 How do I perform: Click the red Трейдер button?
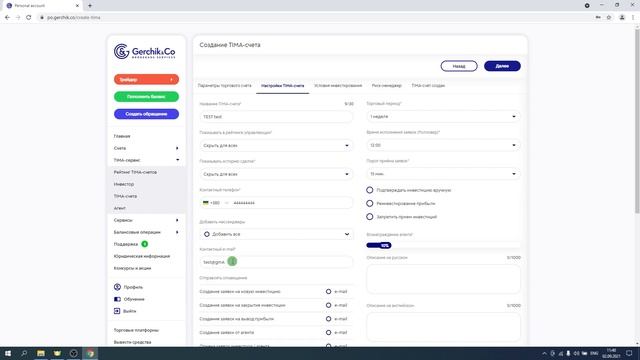pos(146,80)
